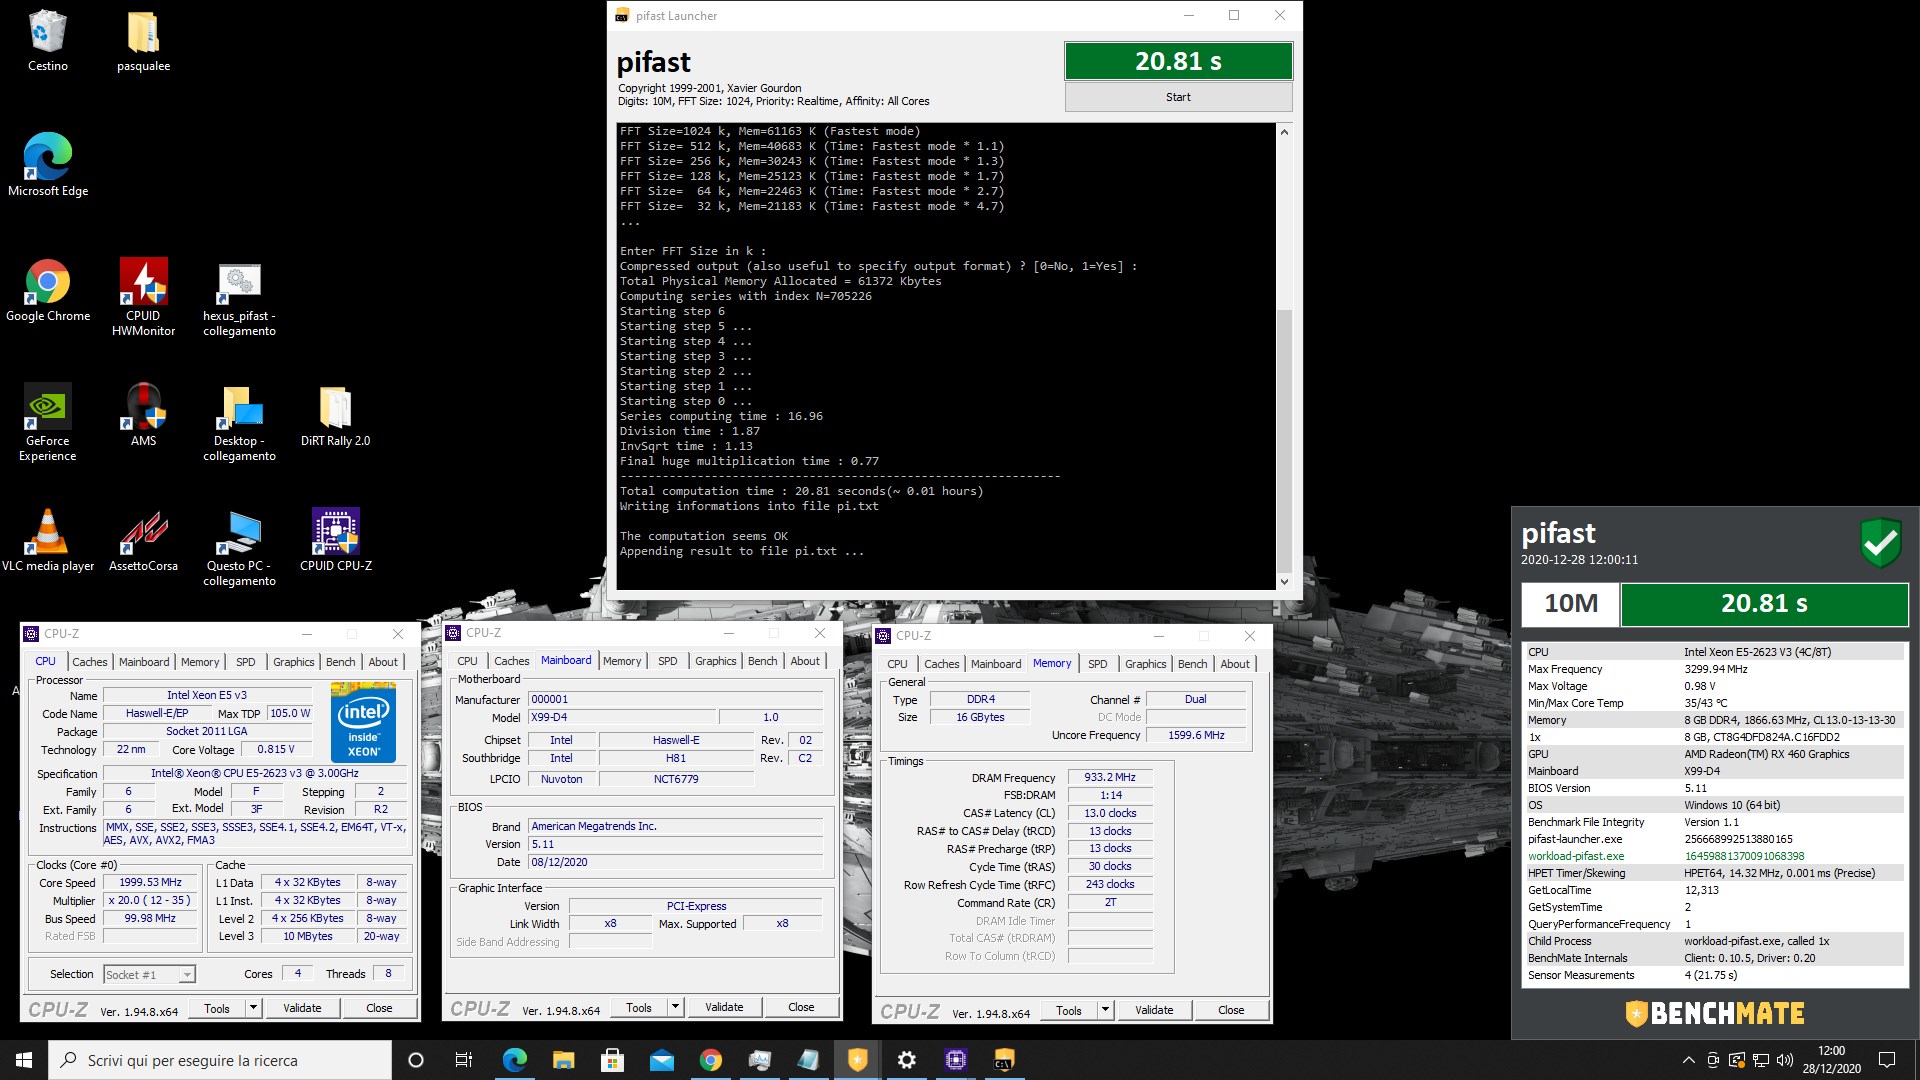Launch Google Chrome desktop shortcut

[47, 290]
